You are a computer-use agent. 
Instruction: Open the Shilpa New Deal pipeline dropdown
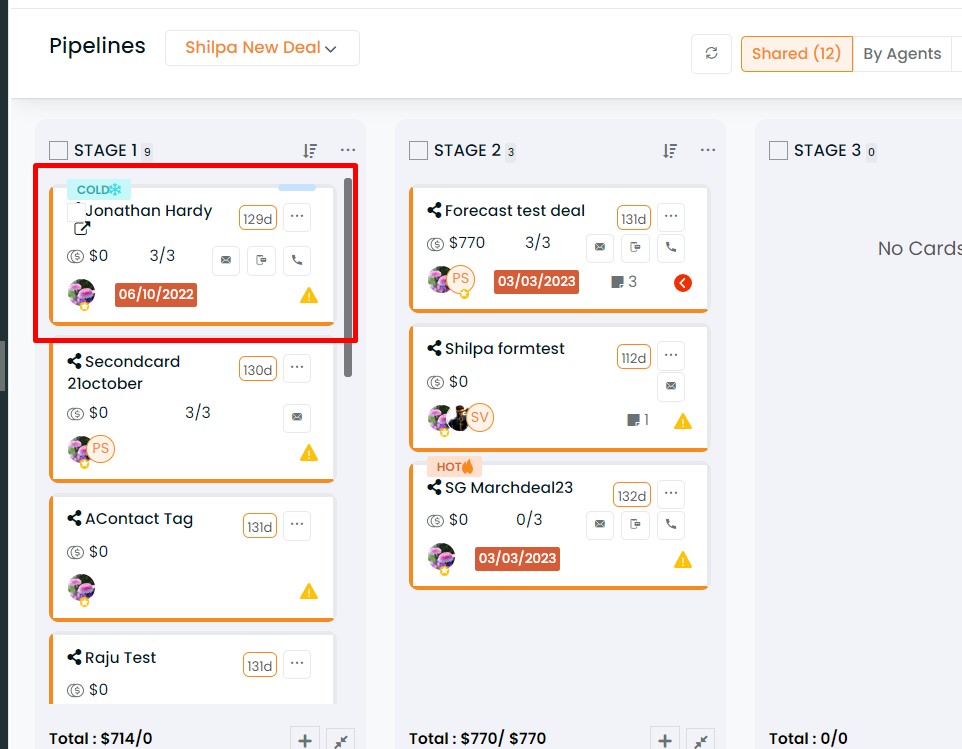click(x=262, y=48)
